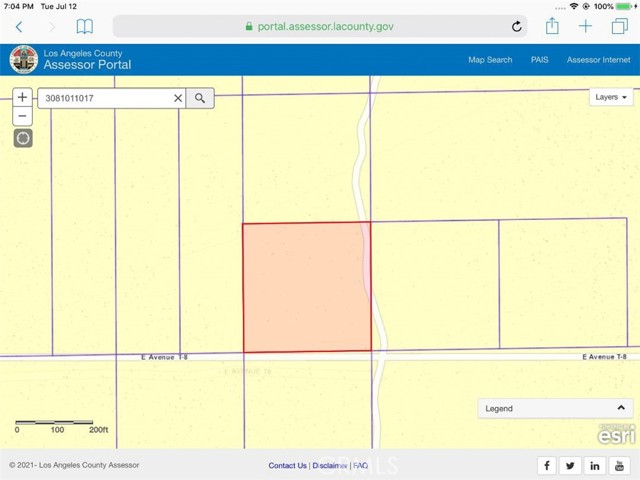Click the esri logo
Screen dimensions: 640x480
pos(616,435)
